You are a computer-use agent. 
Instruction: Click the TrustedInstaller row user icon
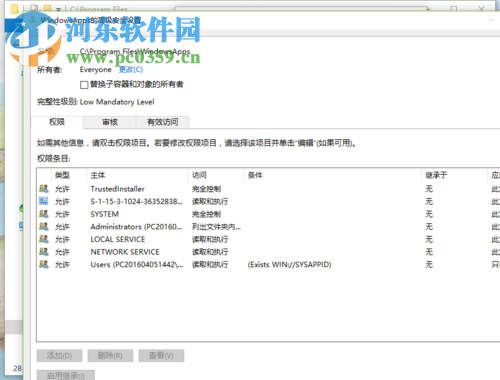(44, 189)
